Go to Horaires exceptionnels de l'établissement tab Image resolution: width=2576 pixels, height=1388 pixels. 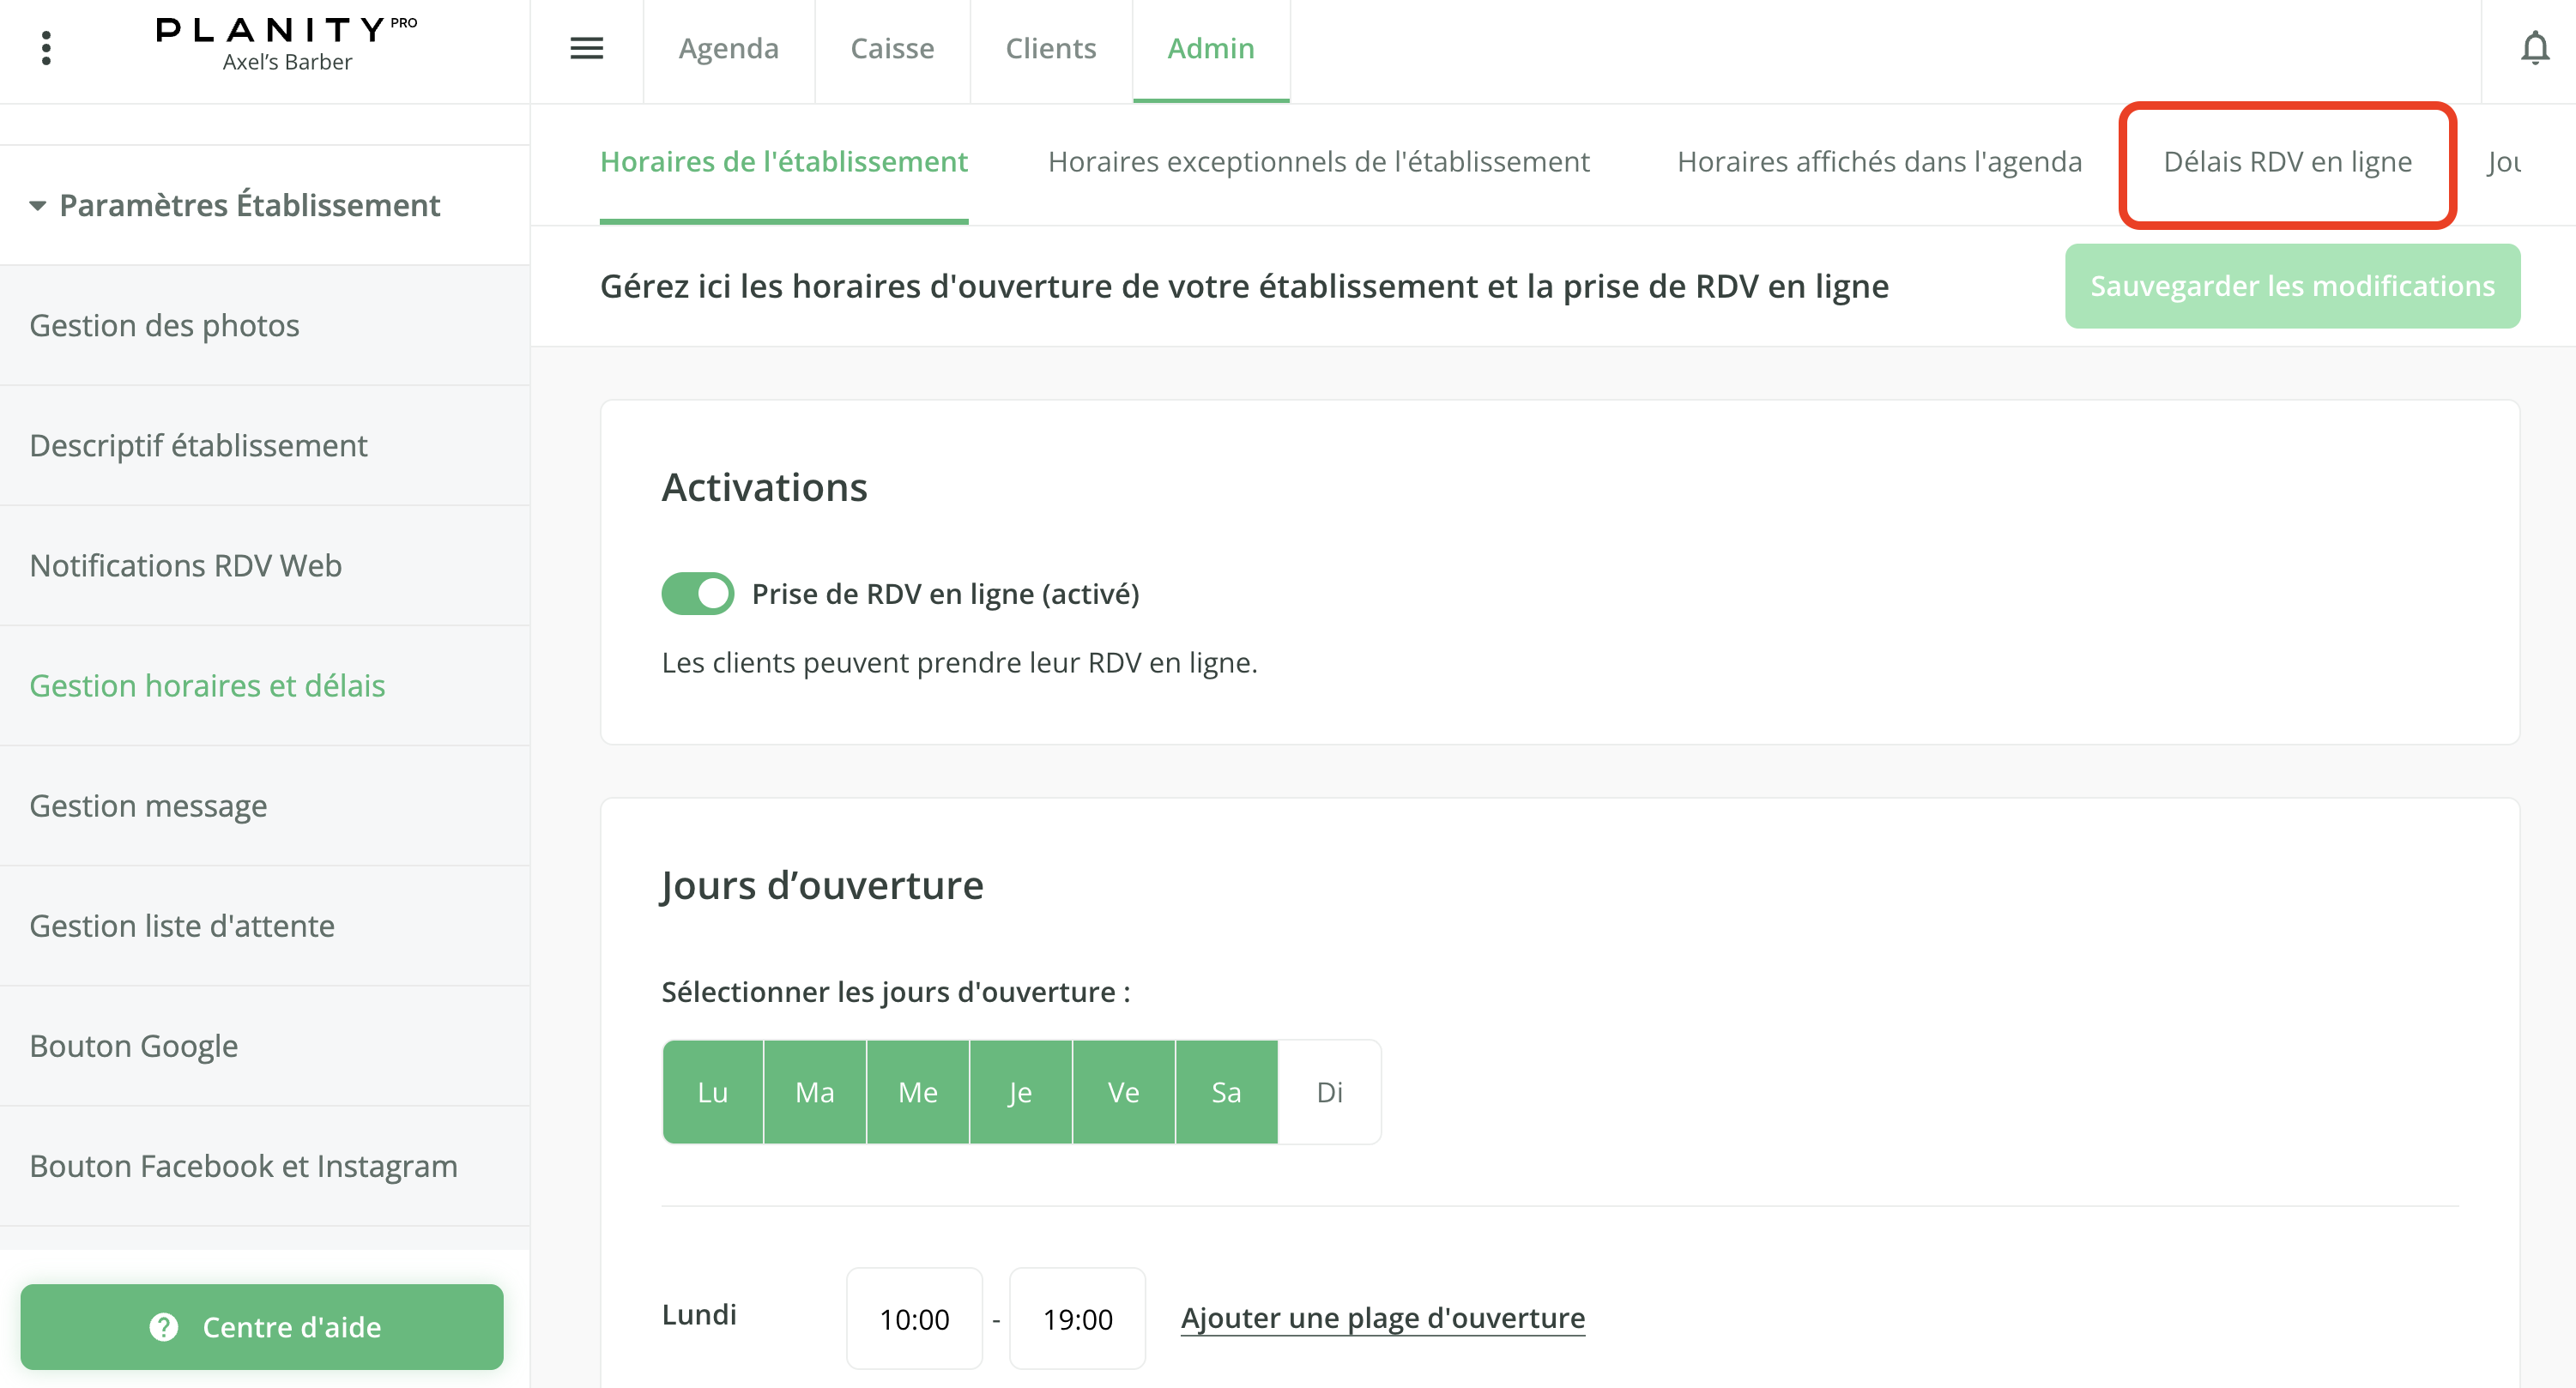pos(1318,162)
